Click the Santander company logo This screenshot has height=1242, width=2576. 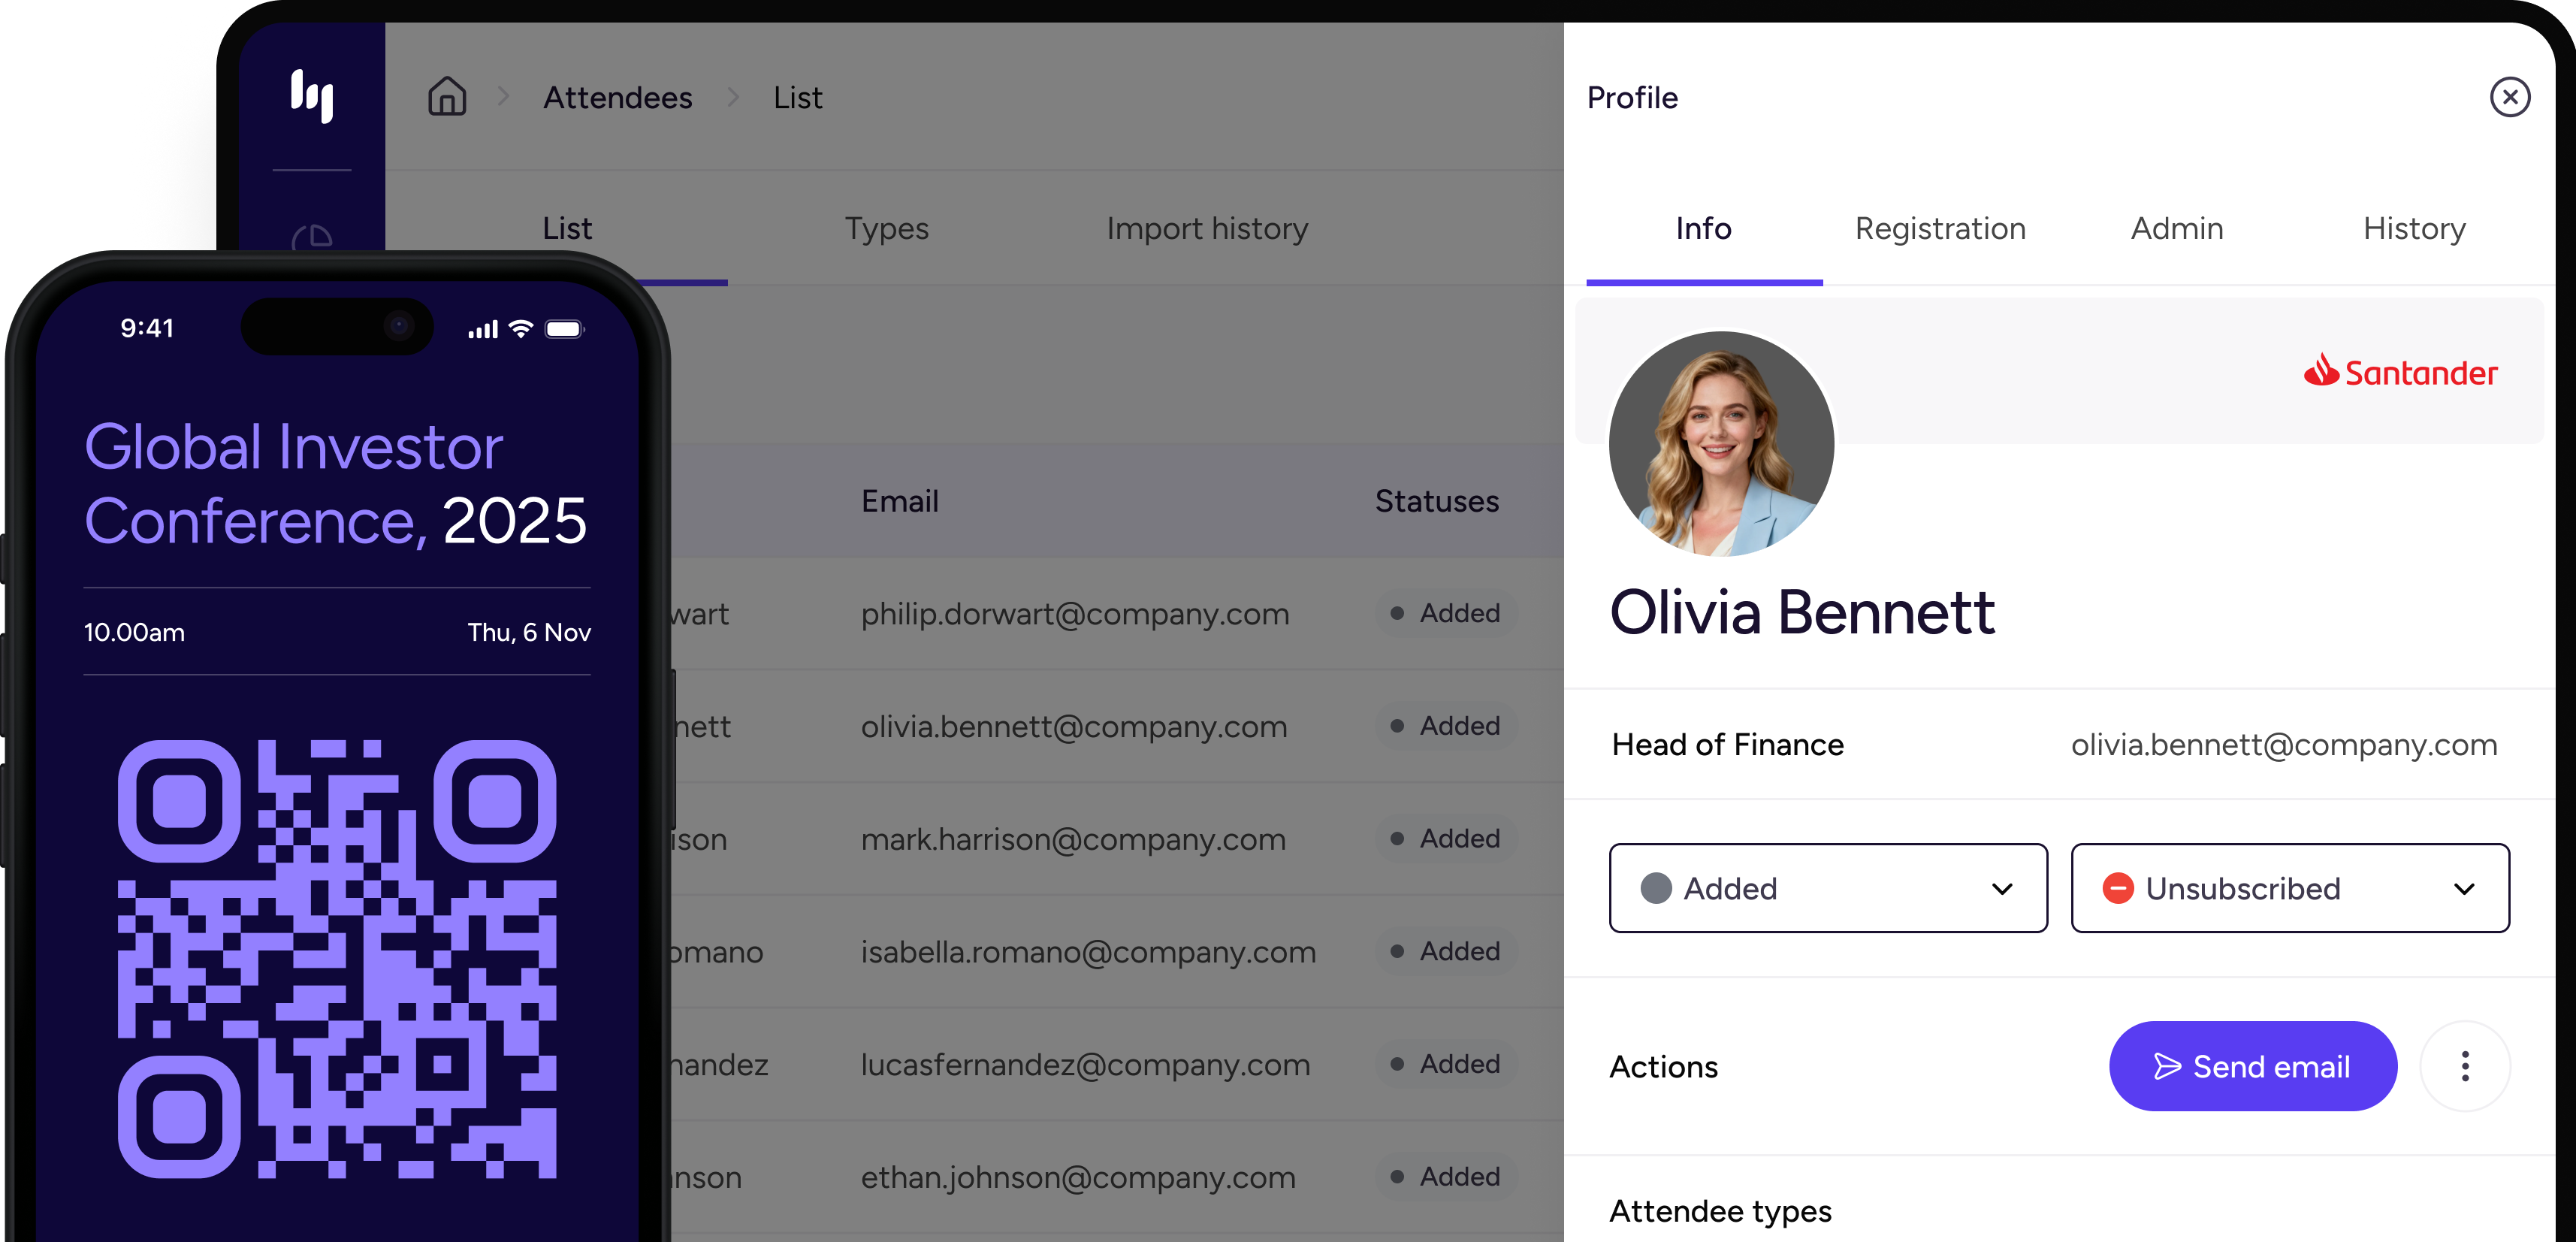click(2401, 373)
